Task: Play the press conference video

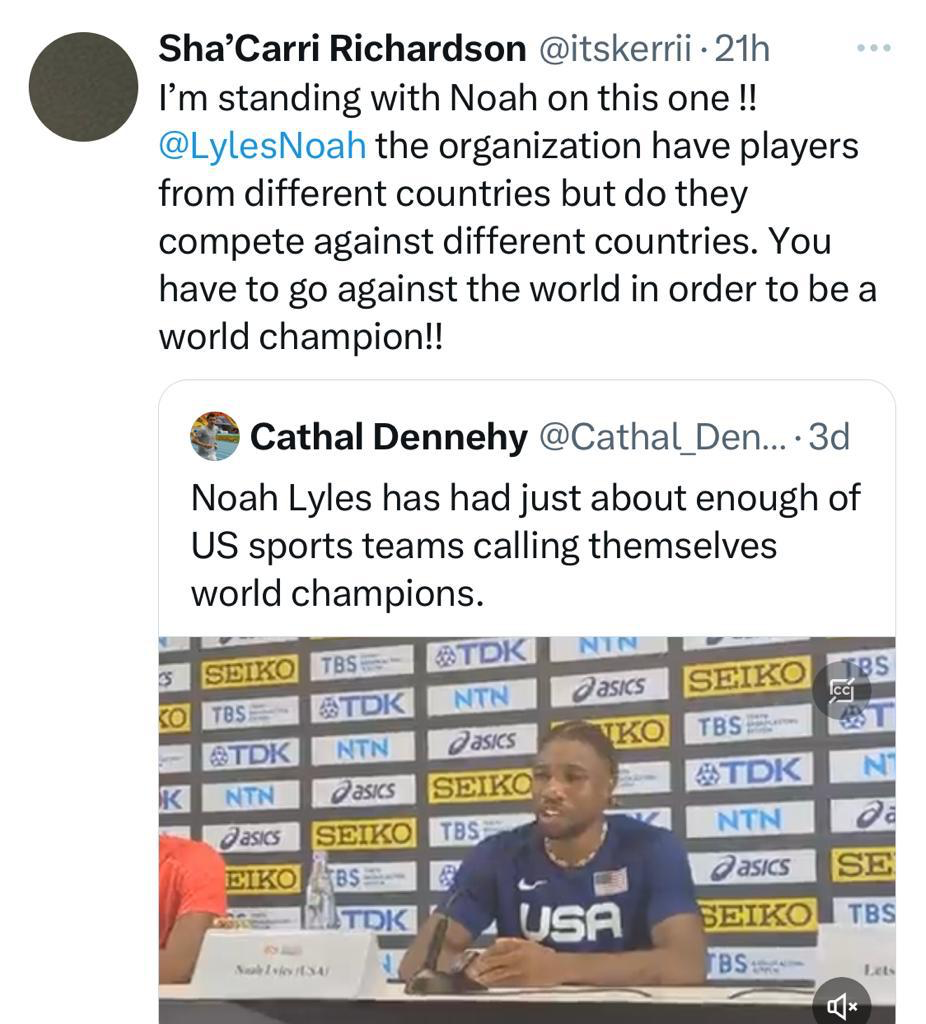Action: pos(526,830)
